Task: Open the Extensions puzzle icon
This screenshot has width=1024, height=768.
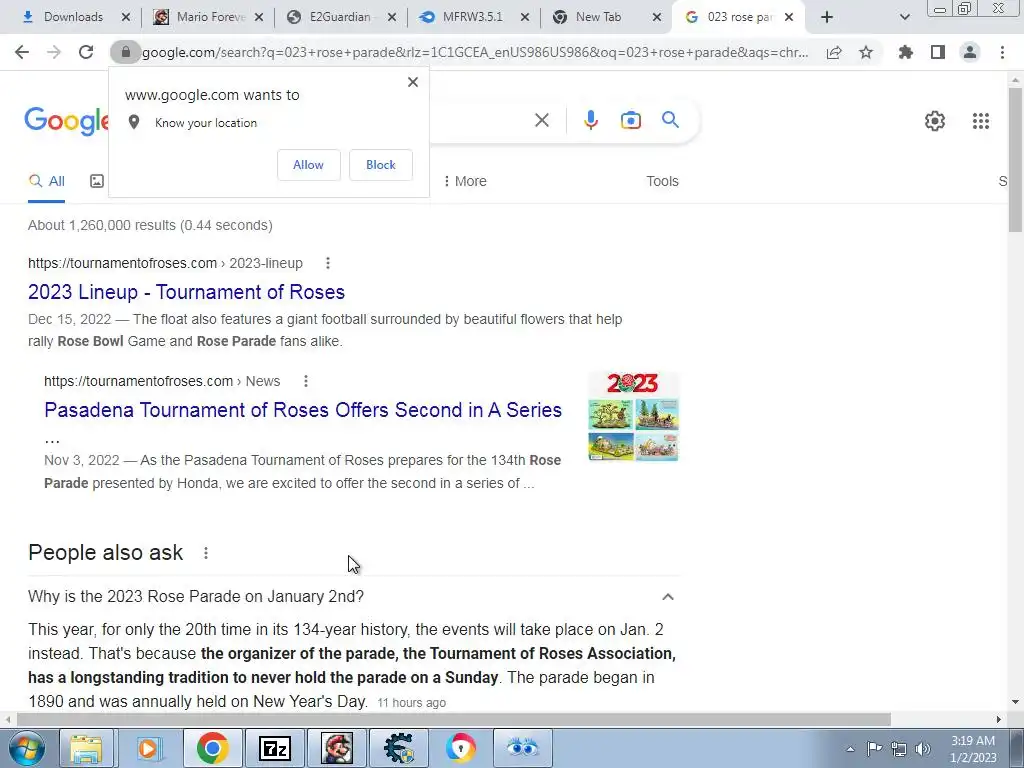Action: pos(906,52)
